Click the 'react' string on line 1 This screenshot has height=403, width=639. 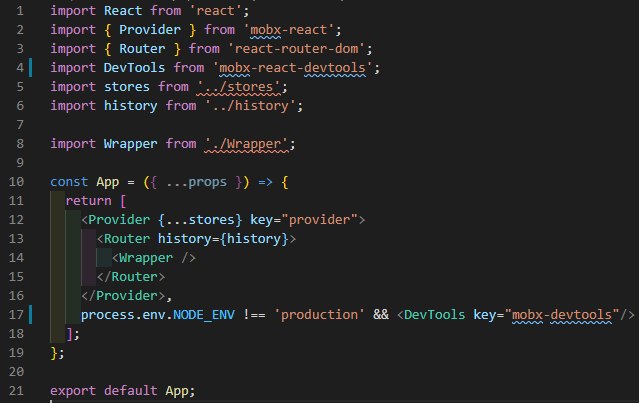215,11
